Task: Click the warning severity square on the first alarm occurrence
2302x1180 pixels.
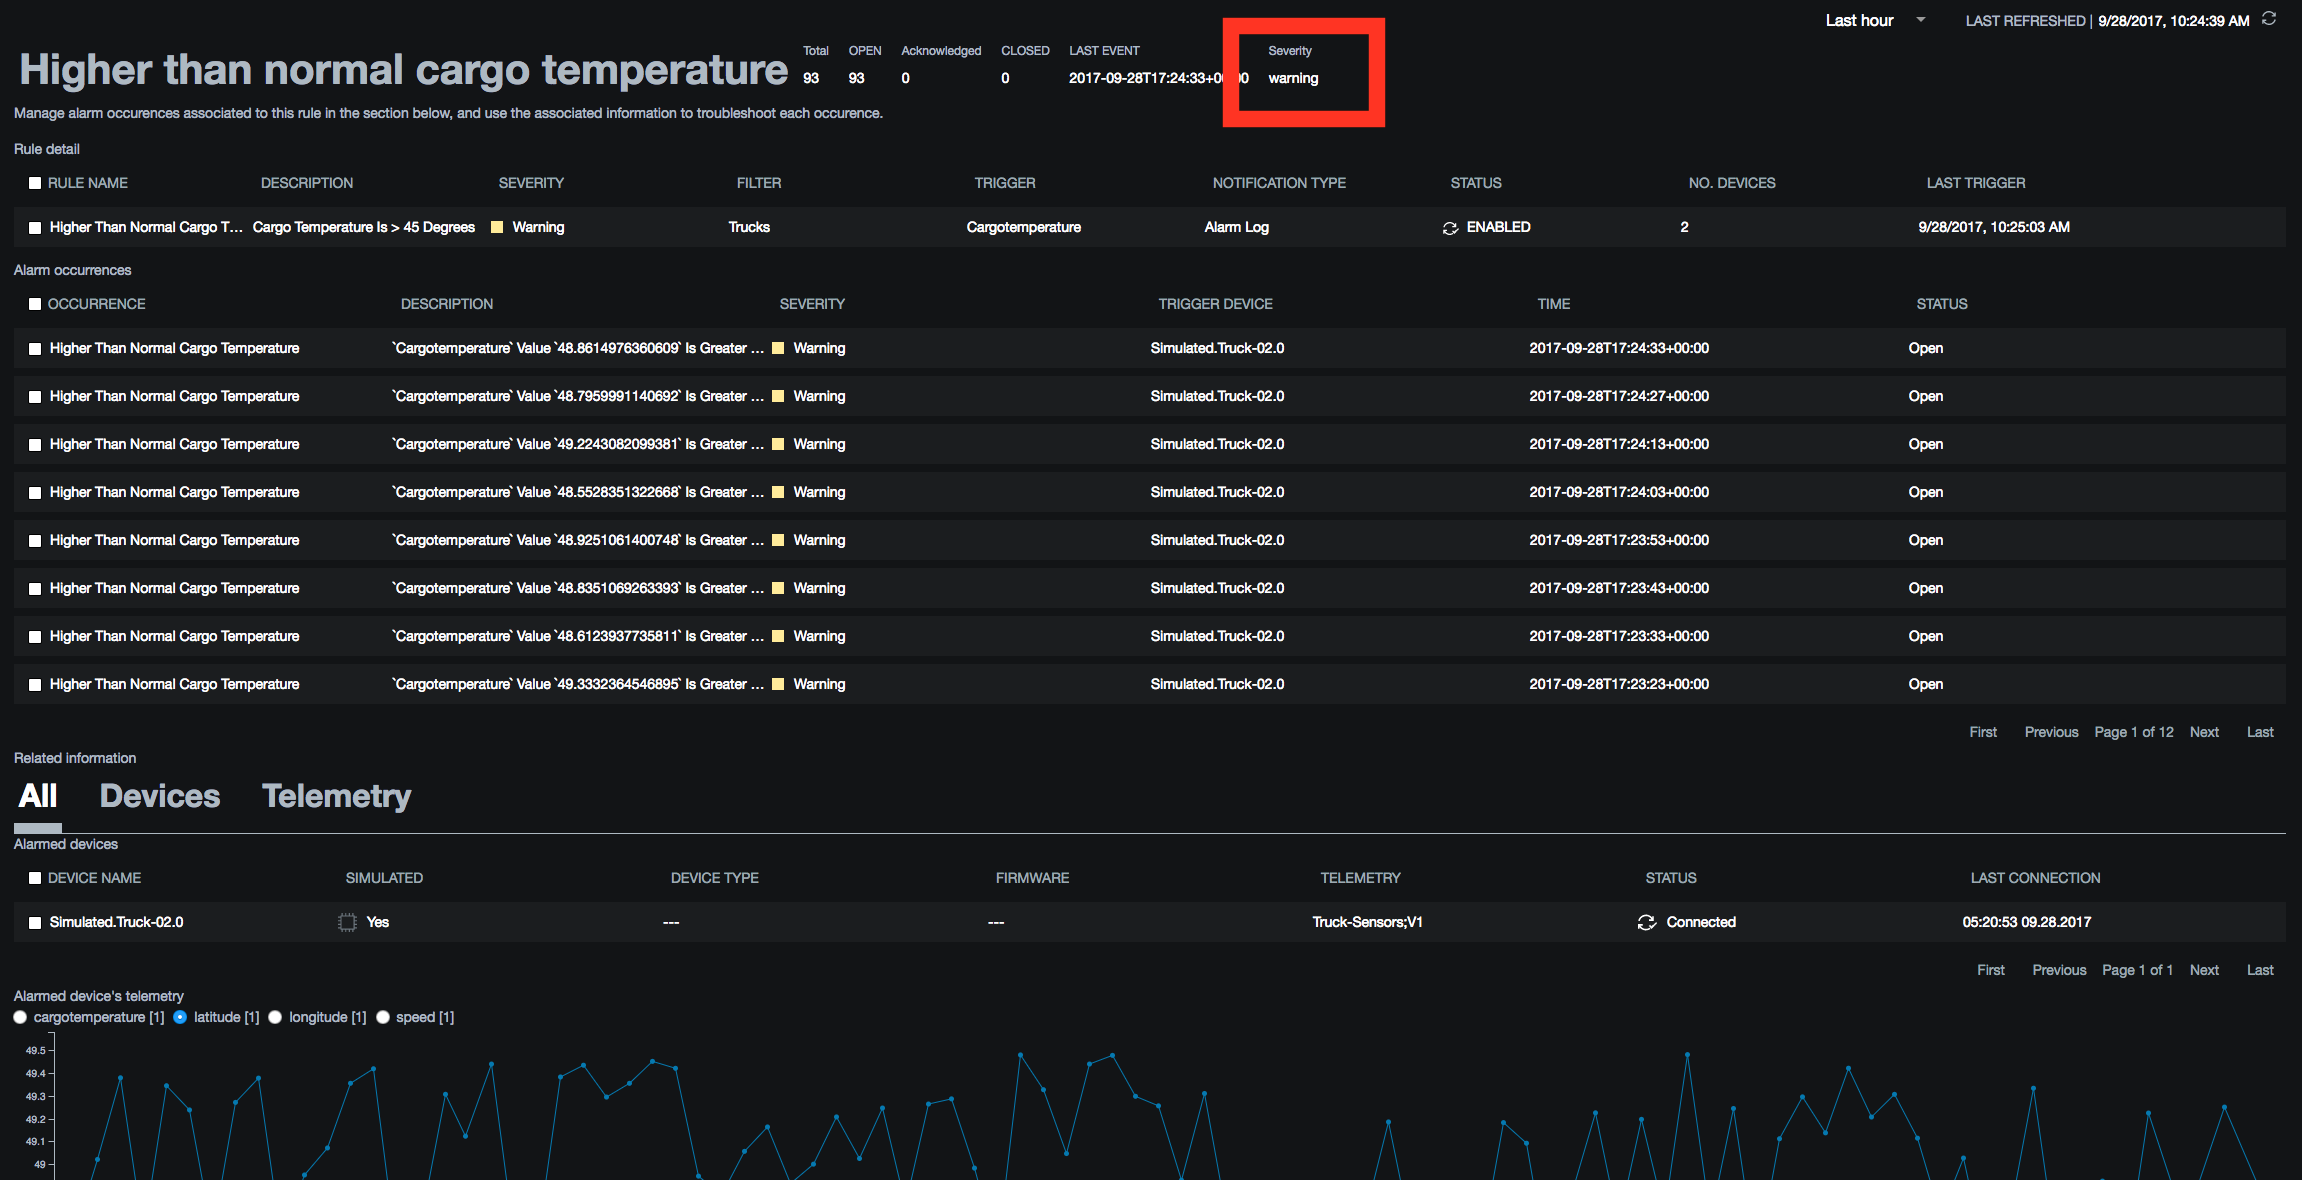Action: [x=778, y=348]
